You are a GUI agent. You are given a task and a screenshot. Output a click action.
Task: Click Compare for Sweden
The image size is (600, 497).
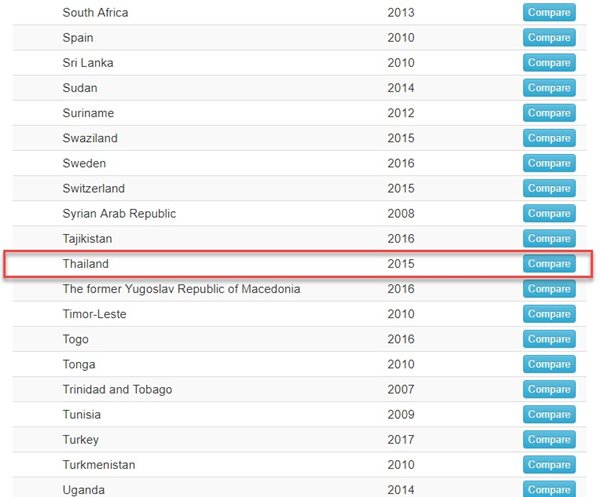point(549,163)
